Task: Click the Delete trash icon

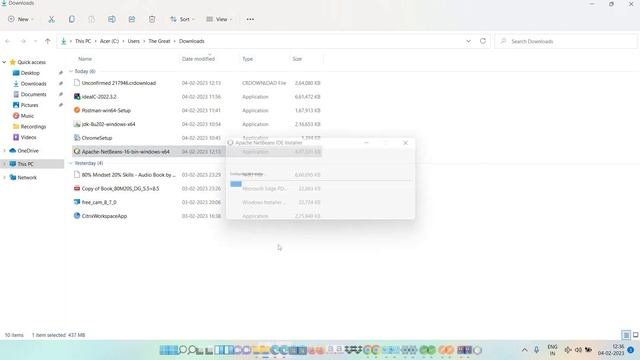Action: point(152,19)
